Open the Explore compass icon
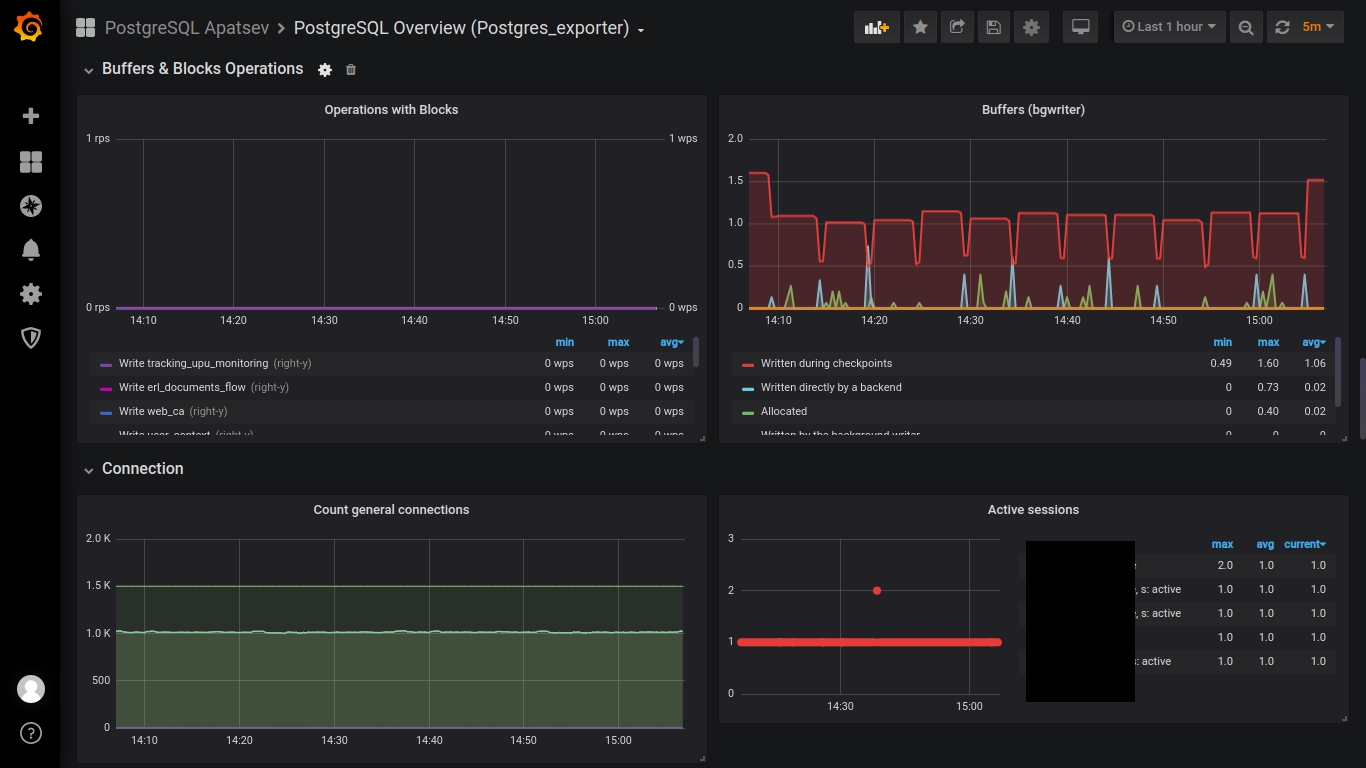The width and height of the screenshot is (1366, 768). pyautogui.click(x=31, y=206)
